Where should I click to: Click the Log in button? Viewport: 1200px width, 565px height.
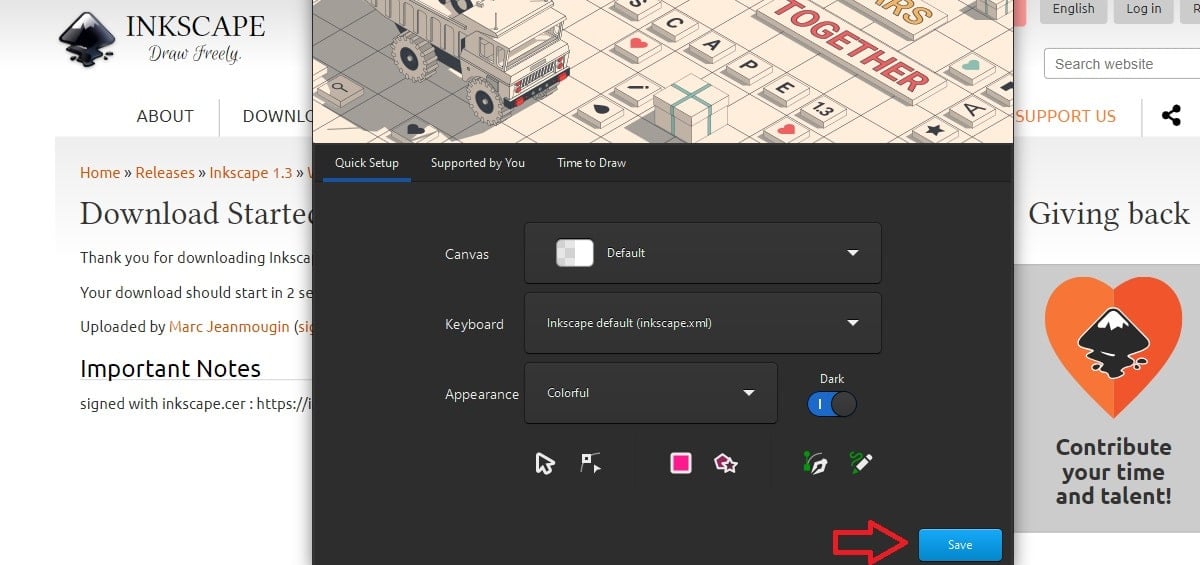tap(1144, 9)
